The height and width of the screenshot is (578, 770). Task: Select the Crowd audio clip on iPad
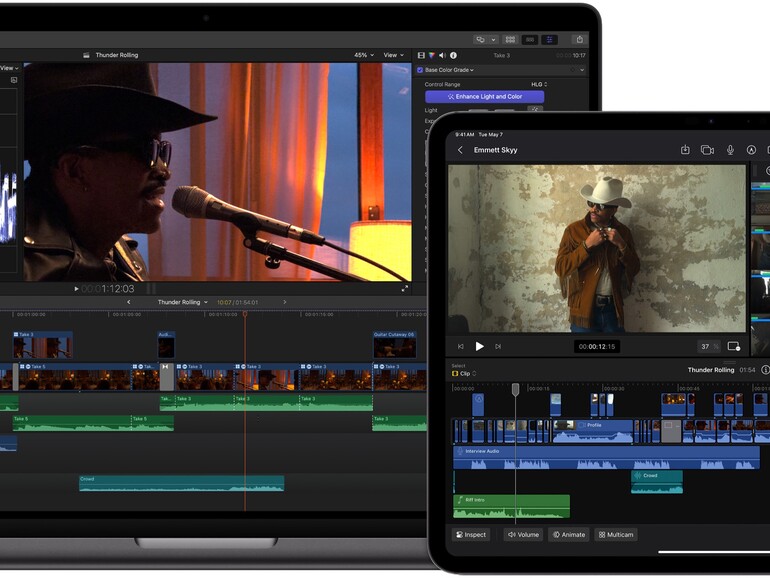657,482
